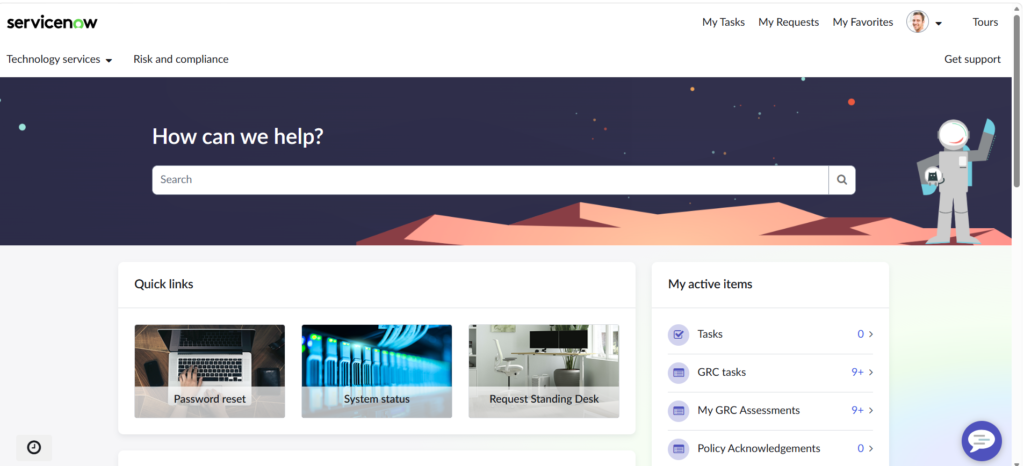Open the Password reset quick link

[x=210, y=371]
